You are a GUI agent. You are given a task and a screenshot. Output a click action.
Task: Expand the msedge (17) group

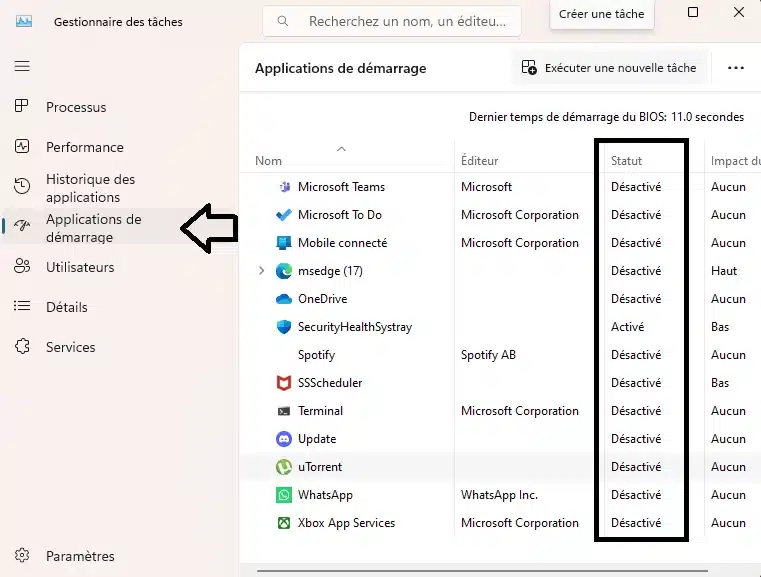point(262,271)
